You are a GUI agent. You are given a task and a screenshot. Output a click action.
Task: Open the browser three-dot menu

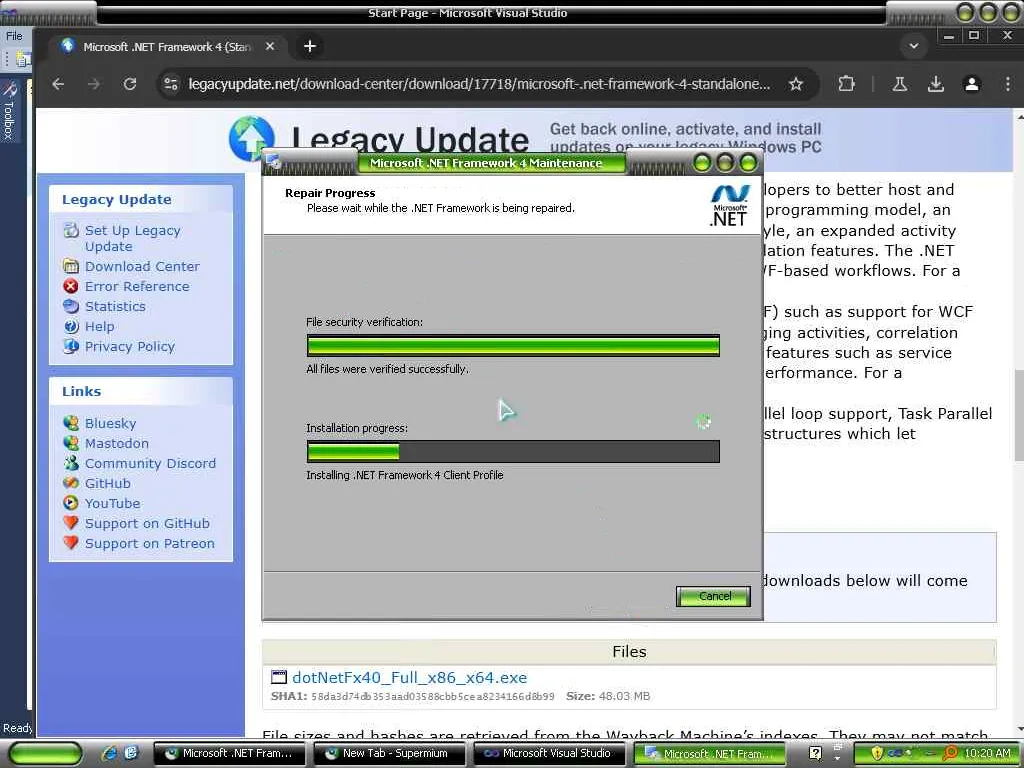click(1008, 84)
